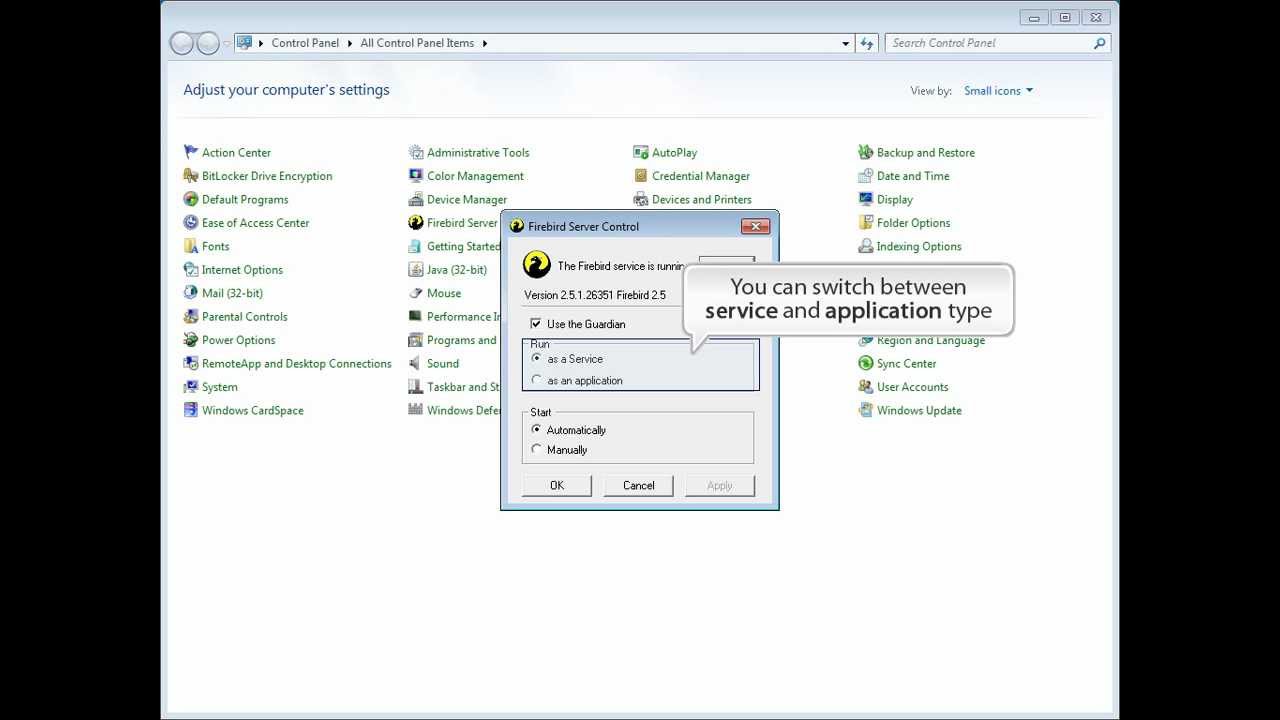1280x720 pixels.
Task: Click the Control Panel breadcrumb
Action: tap(305, 43)
